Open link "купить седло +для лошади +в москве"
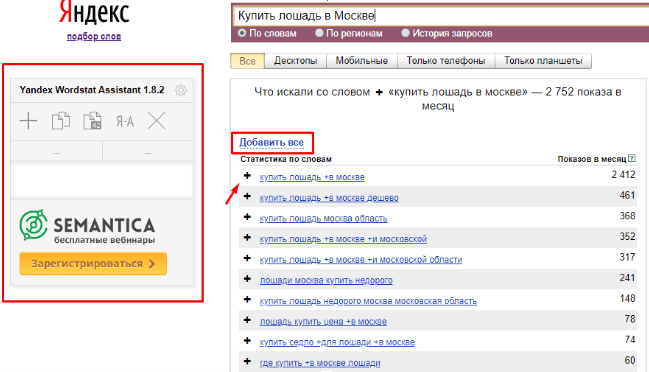Viewport: 649px width, 372px height. coord(337,342)
